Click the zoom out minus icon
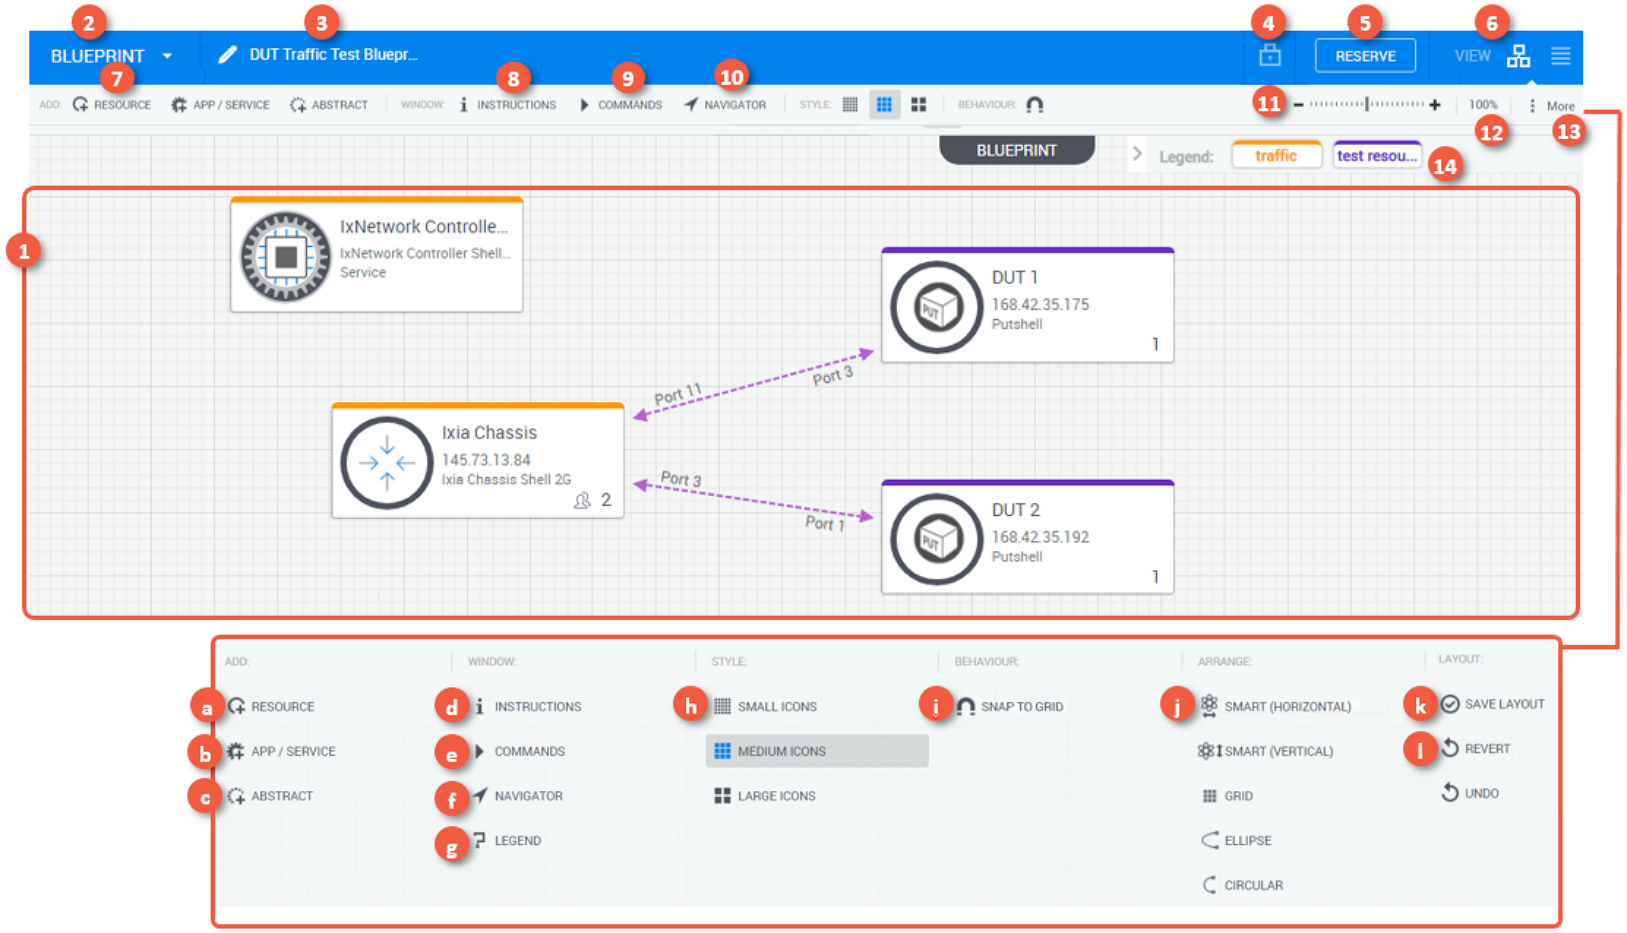The width and height of the screenshot is (1627, 933). click(x=1298, y=105)
